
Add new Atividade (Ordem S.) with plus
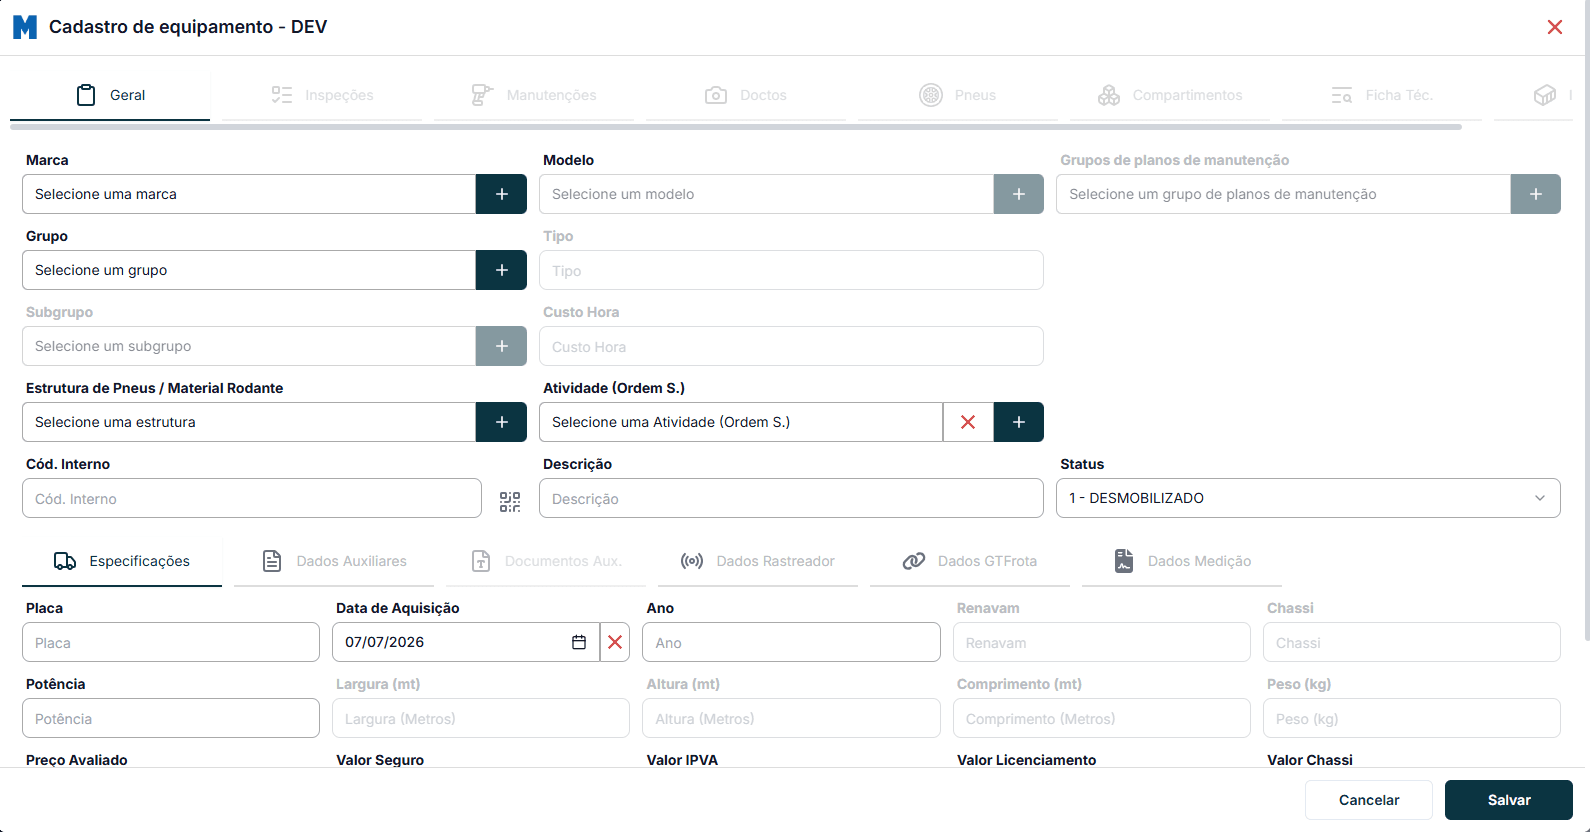[1019, 422]
